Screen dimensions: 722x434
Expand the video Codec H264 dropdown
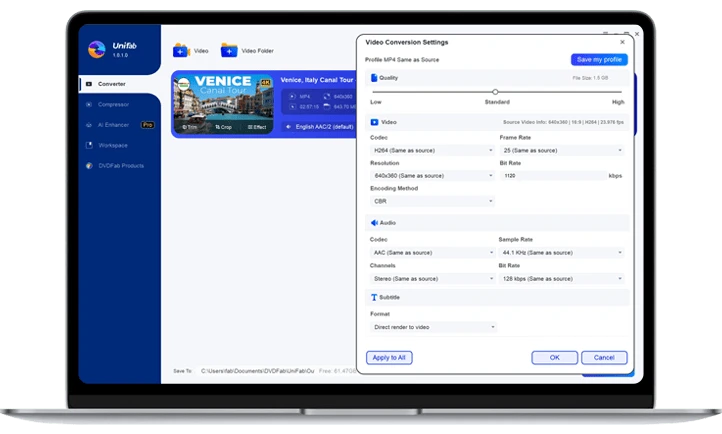[x=432, y=150]
